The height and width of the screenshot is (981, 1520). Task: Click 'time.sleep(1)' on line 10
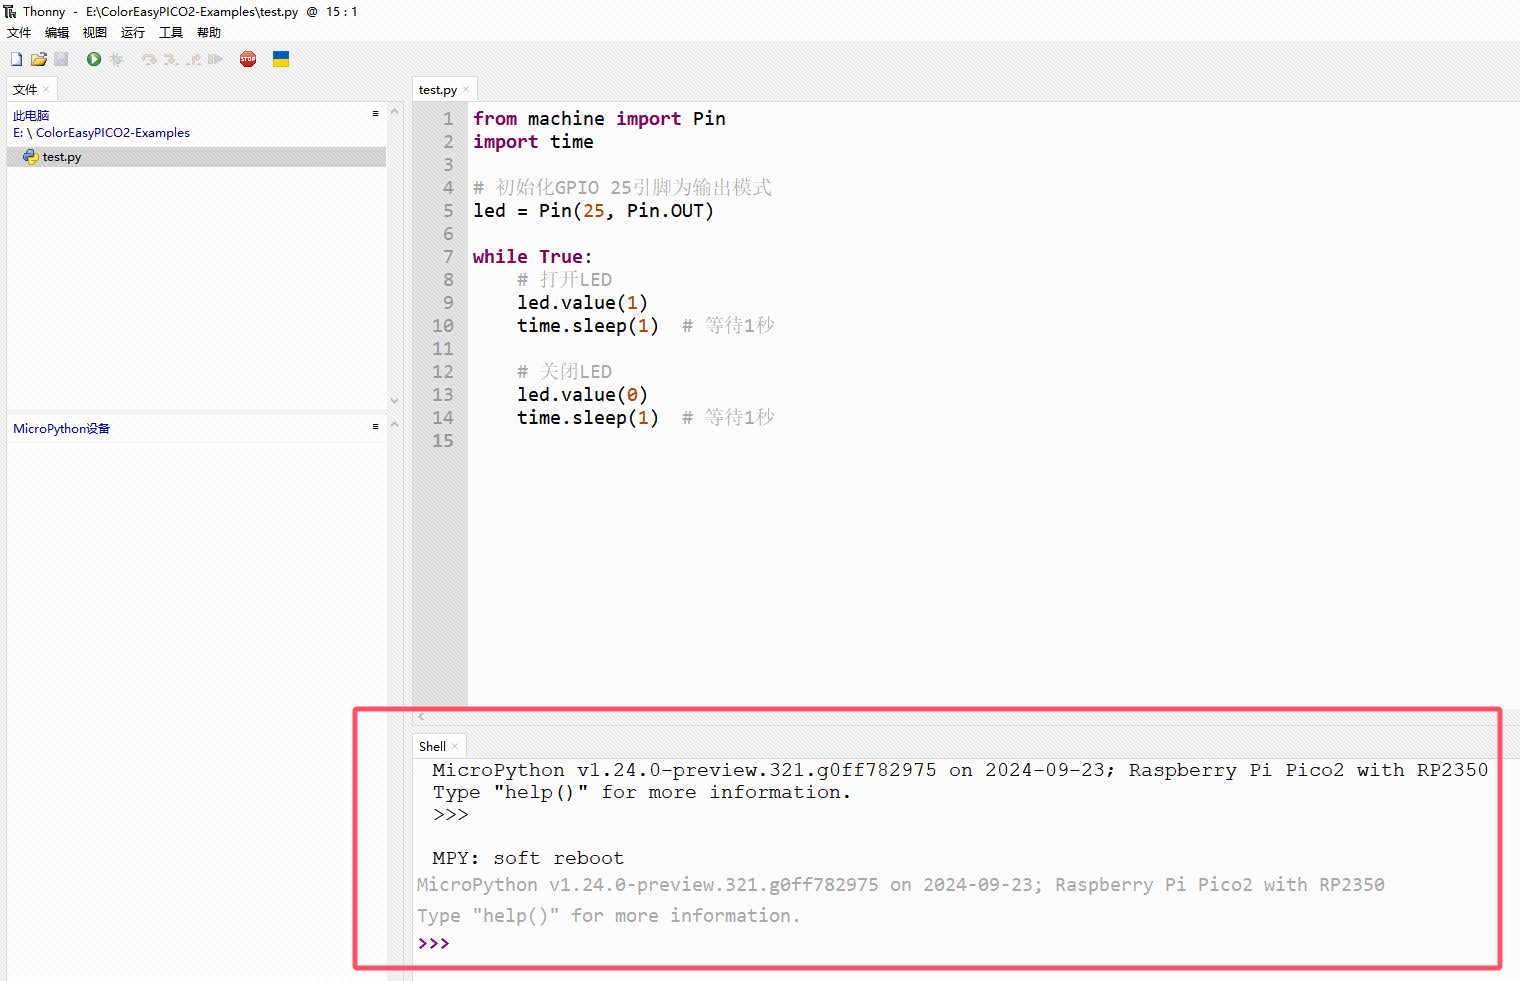587,326
